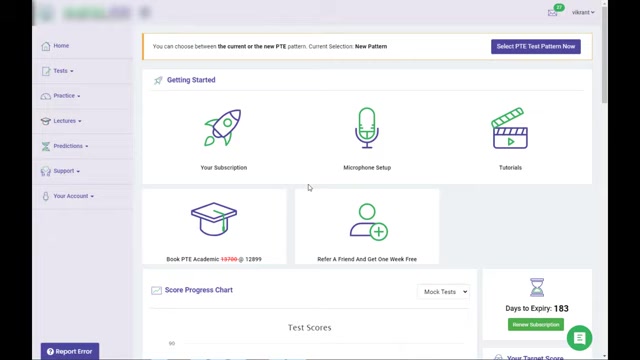
Task: Open the green chat widget button
Action: pyautogui.click(x=579, y=338)
